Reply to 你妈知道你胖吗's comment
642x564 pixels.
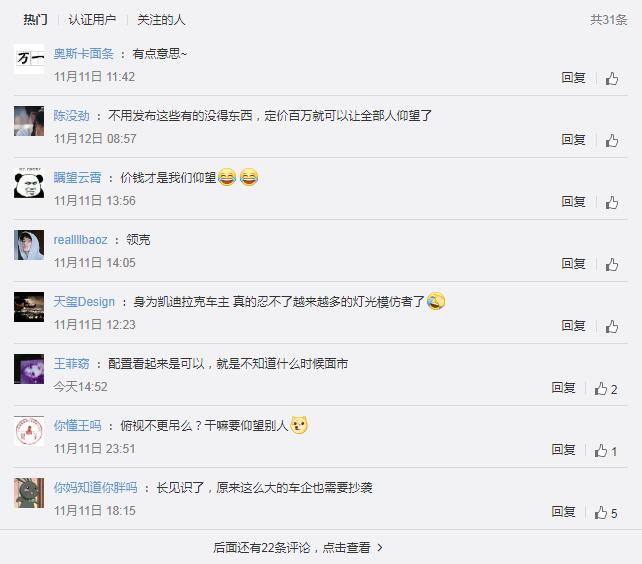(x=563, y=512)
